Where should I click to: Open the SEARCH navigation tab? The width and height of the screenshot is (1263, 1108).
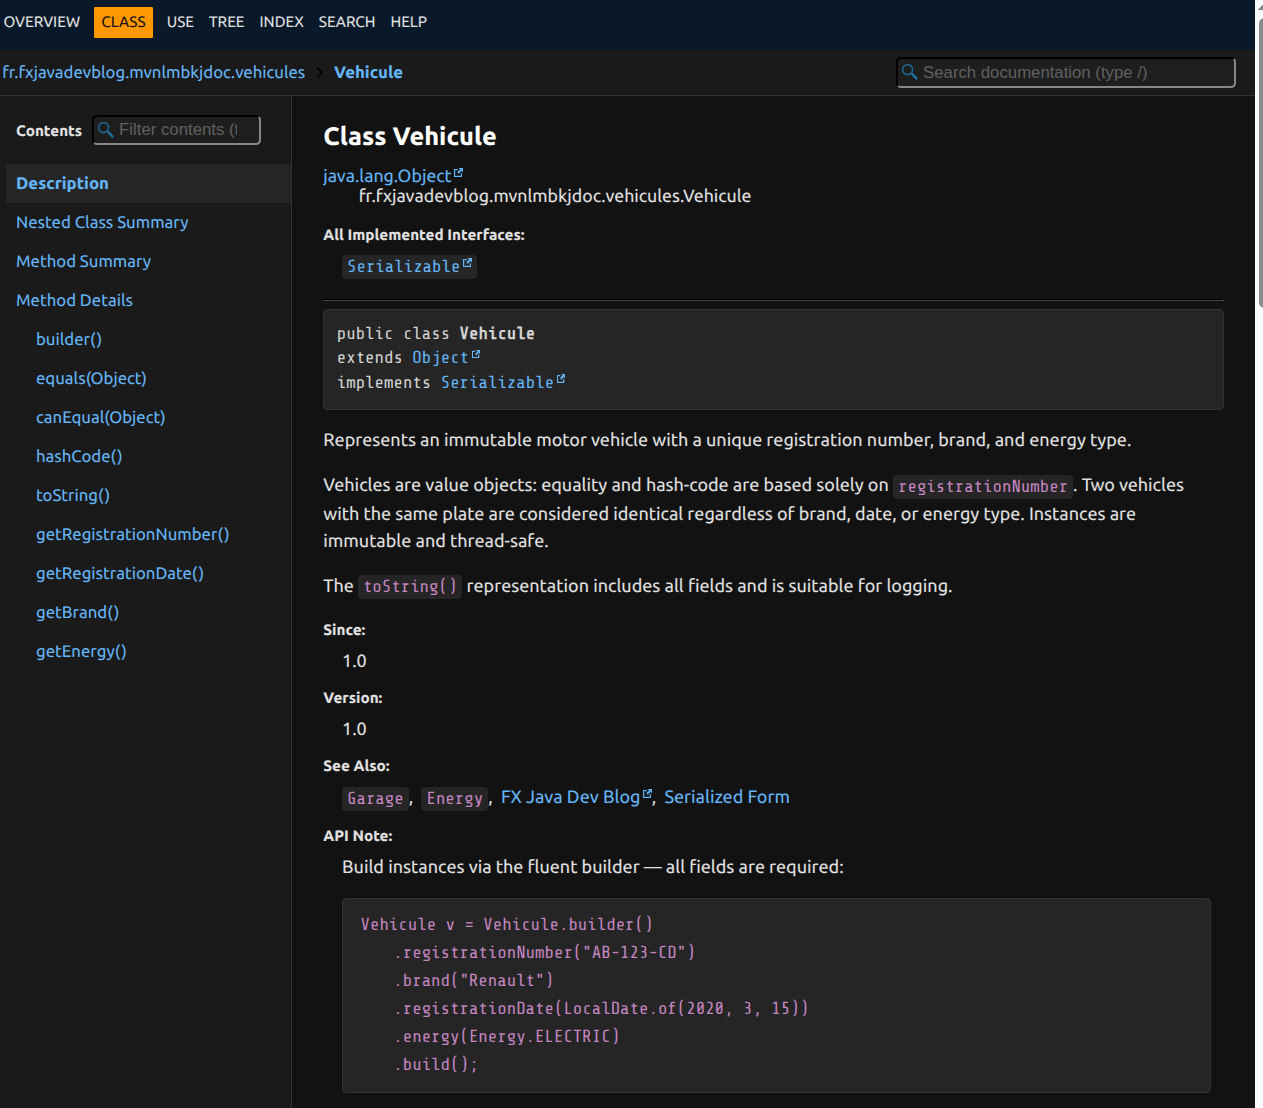click(347, 22)
